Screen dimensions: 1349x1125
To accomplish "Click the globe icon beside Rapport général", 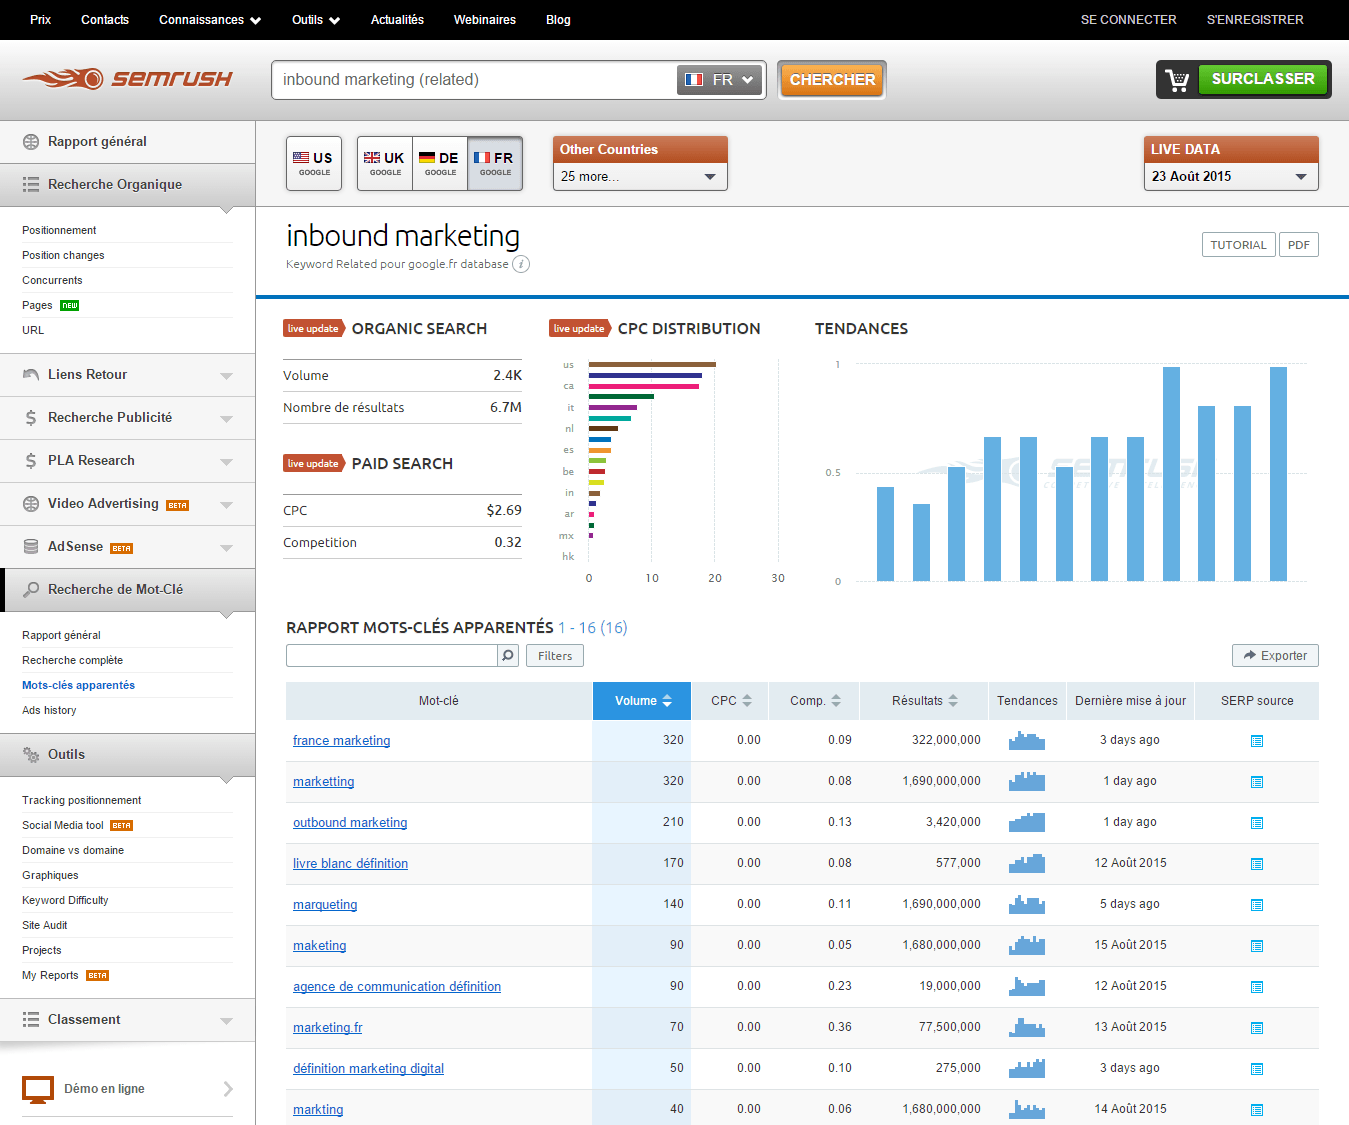I will pos(31,142).
